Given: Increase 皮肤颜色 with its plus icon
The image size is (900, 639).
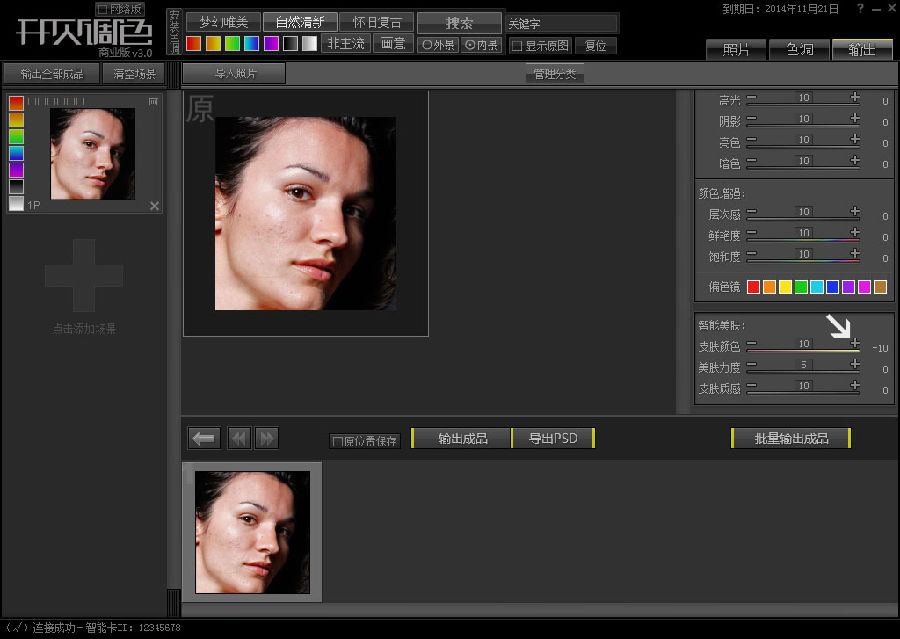Looking at the screenshot, I should pyautogui.click(x=855, y=344).
